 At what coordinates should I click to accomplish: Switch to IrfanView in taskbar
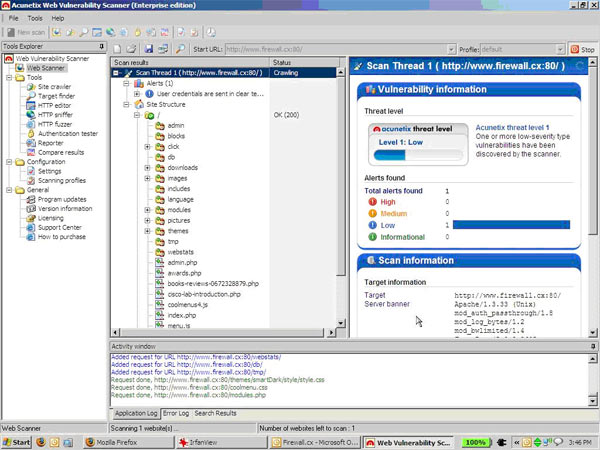pyautogui.click(x=222, y=442)
